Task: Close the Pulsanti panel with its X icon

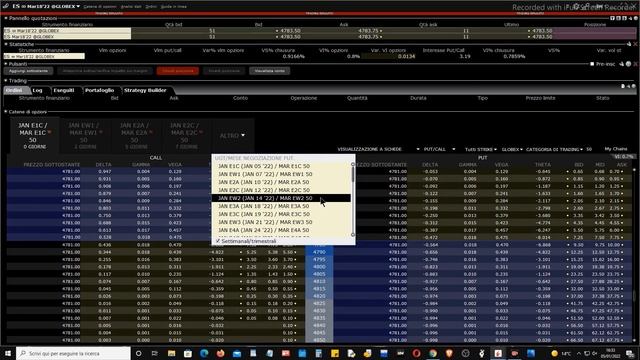Action: click(636, 64)
